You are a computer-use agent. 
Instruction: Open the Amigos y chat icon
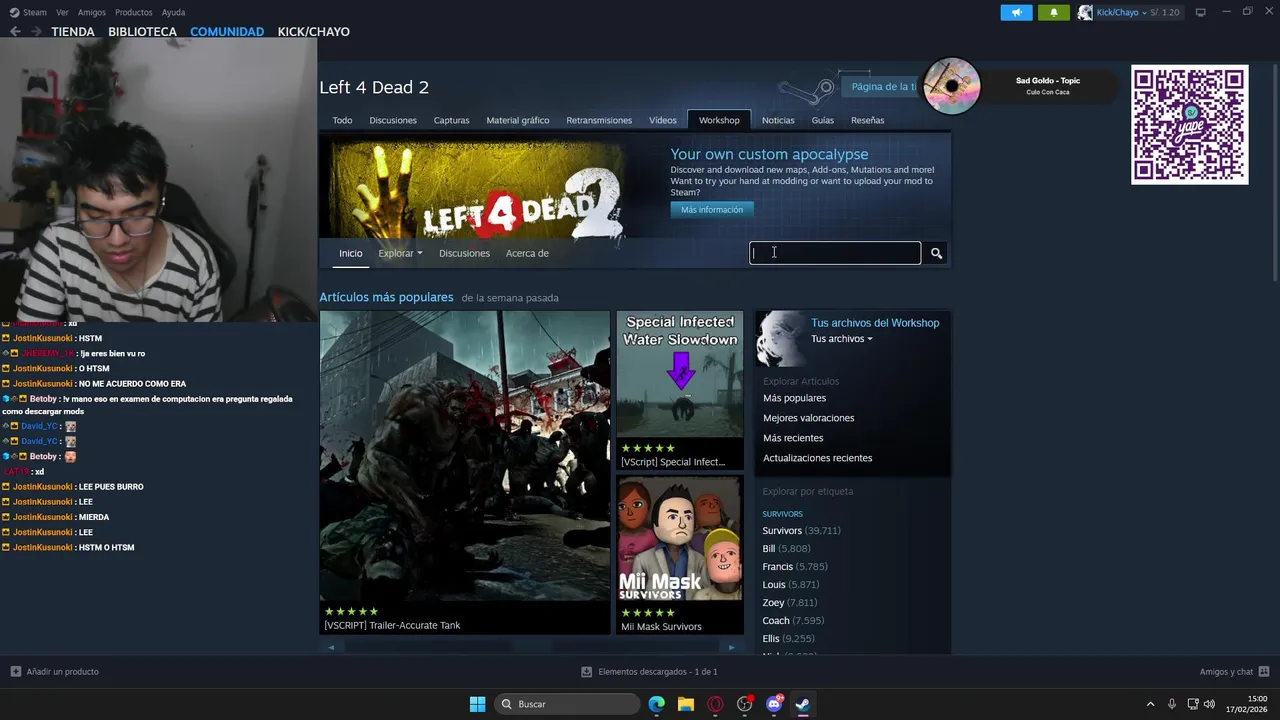(1264, 672)
